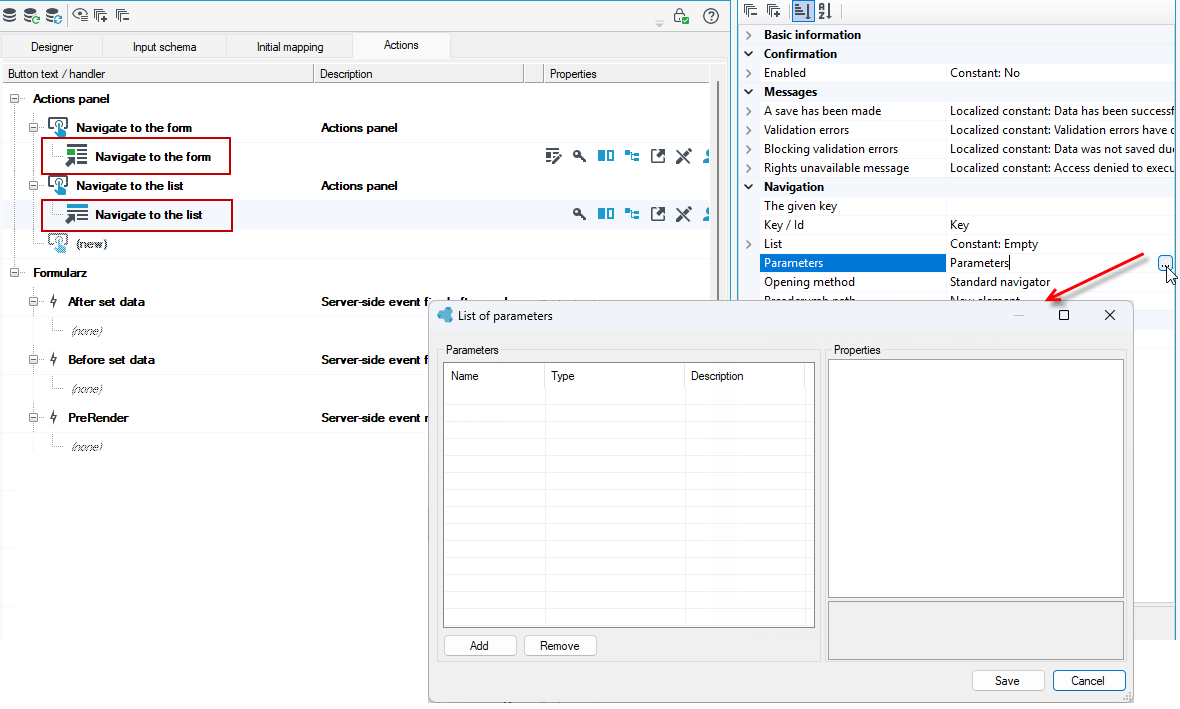Click the database icon with green refresh badge

click(32, 15)
